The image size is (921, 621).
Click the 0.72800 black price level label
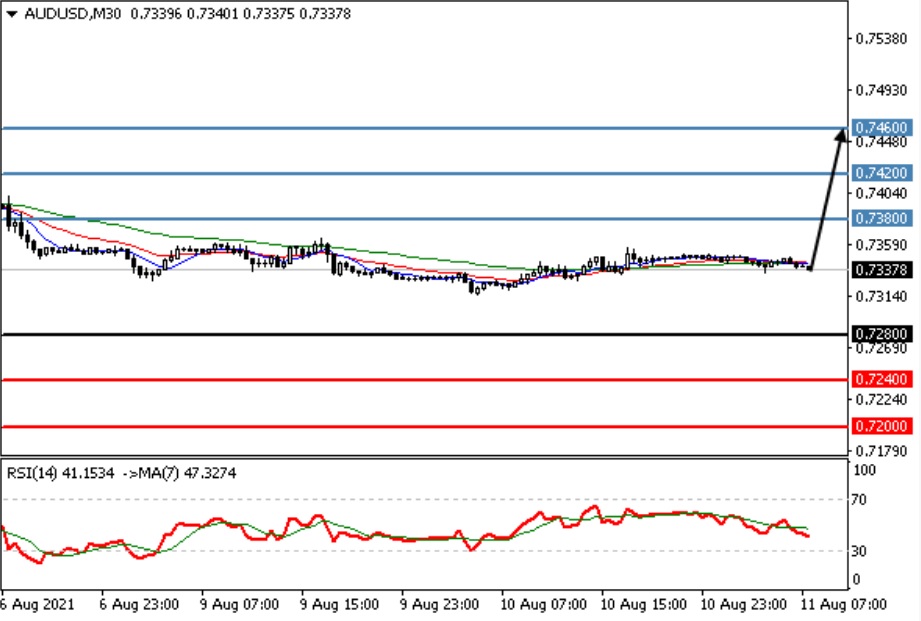click(881, 334)
